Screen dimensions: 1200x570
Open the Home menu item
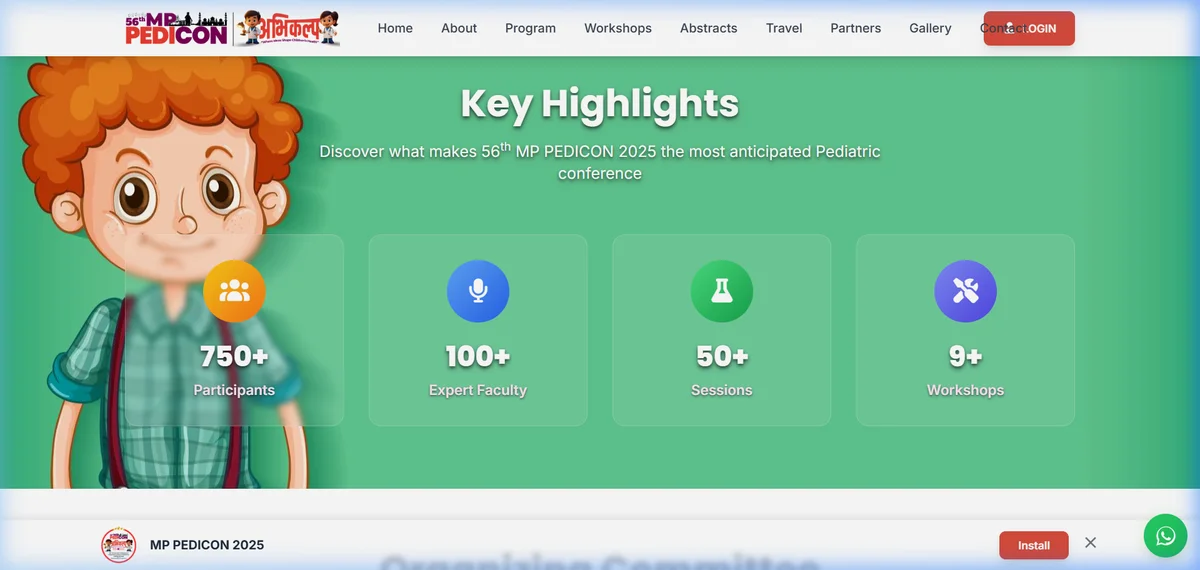click(x=395, y=28)
